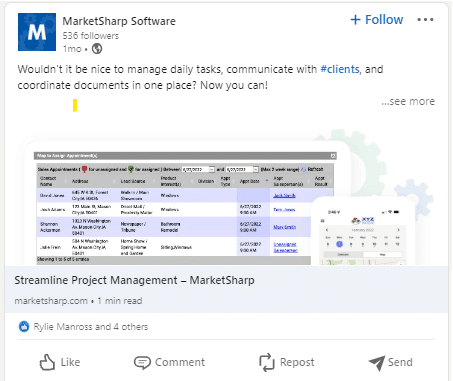The image size is (453, 381).
Task: Open the MarketSharp Software logo avatar
Action: pyautogui.click(x=37, y=32)
